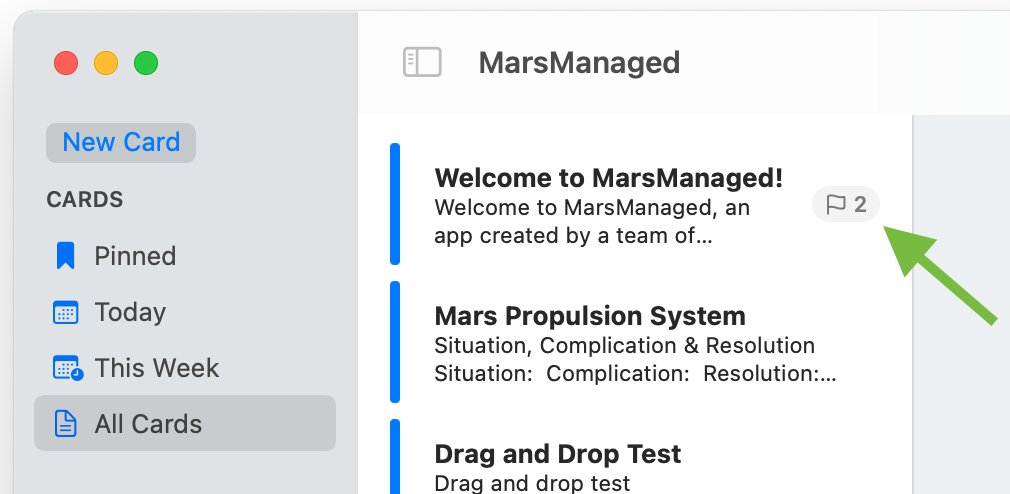Click the green full-screen window button
Screen dimensions: 1010x494
point(146,63)
